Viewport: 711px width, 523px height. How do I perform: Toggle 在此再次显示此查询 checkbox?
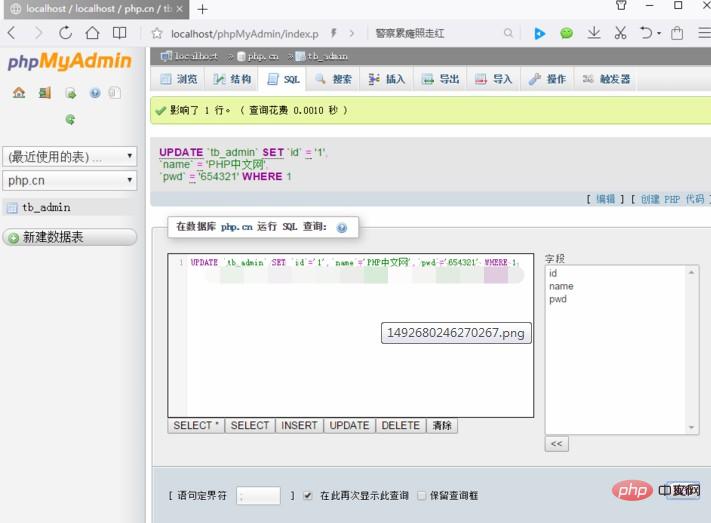[308, 495]
